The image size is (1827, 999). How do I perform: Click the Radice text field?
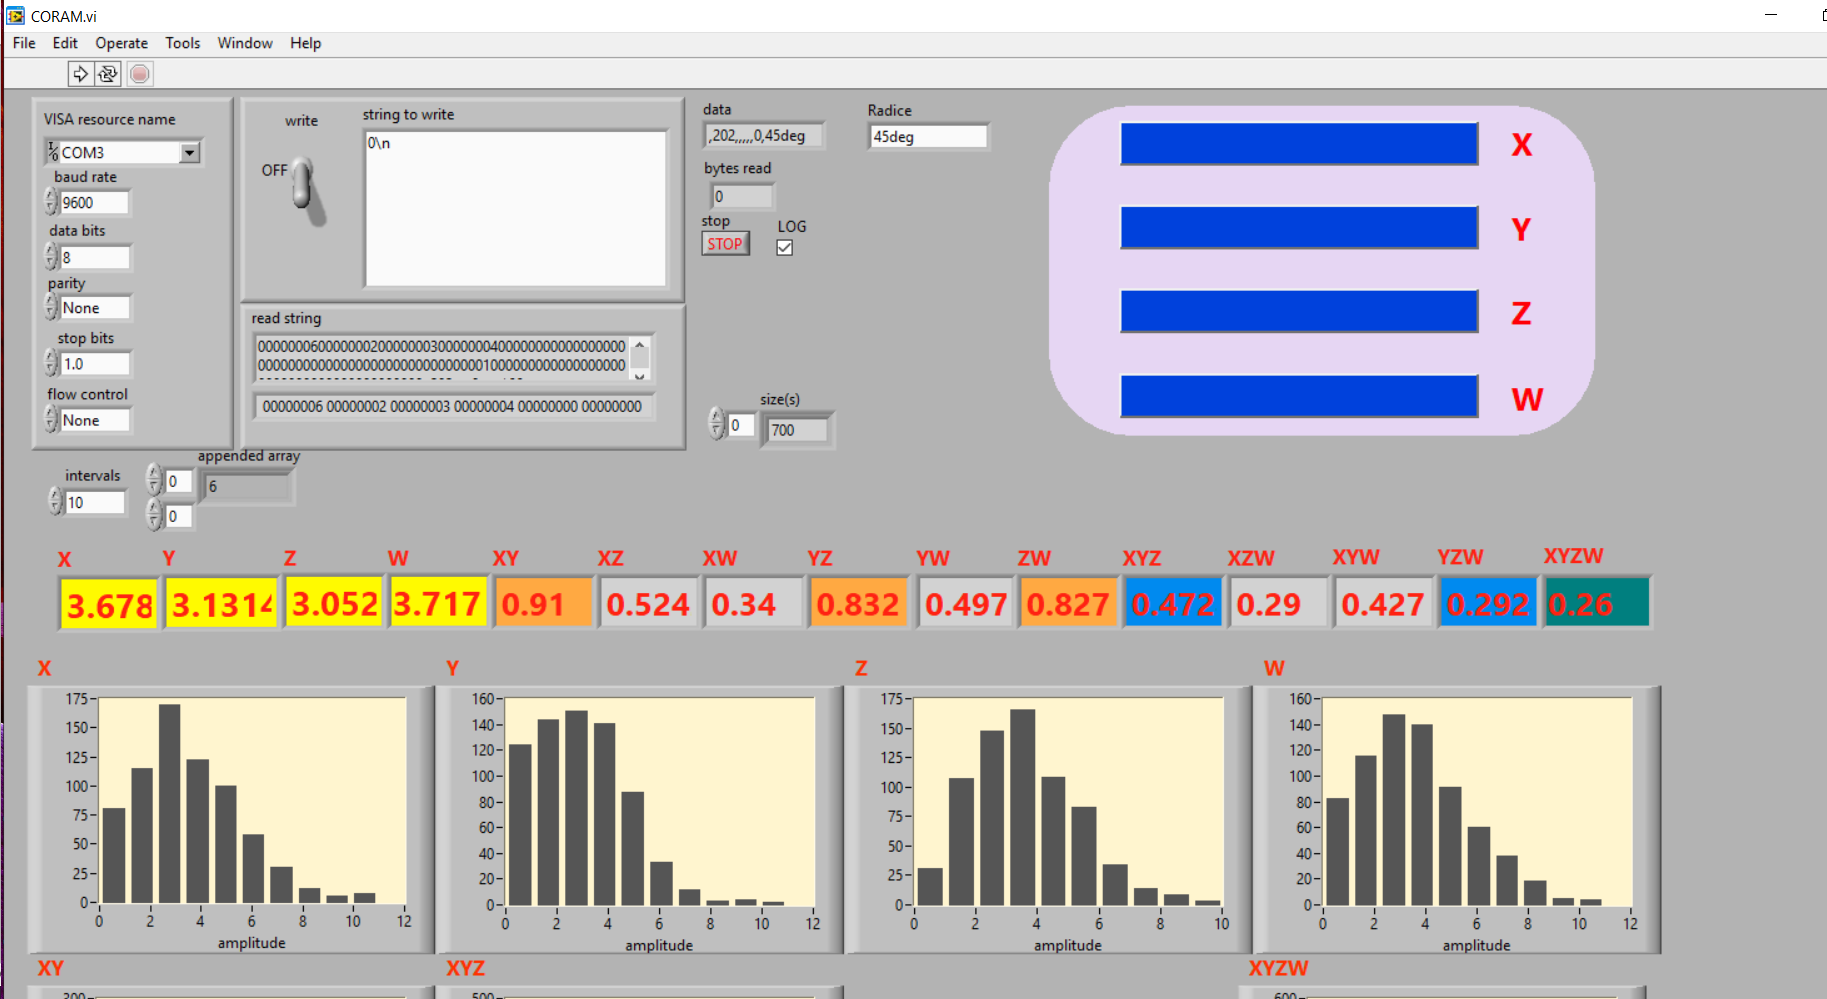[x=927, y=137]
